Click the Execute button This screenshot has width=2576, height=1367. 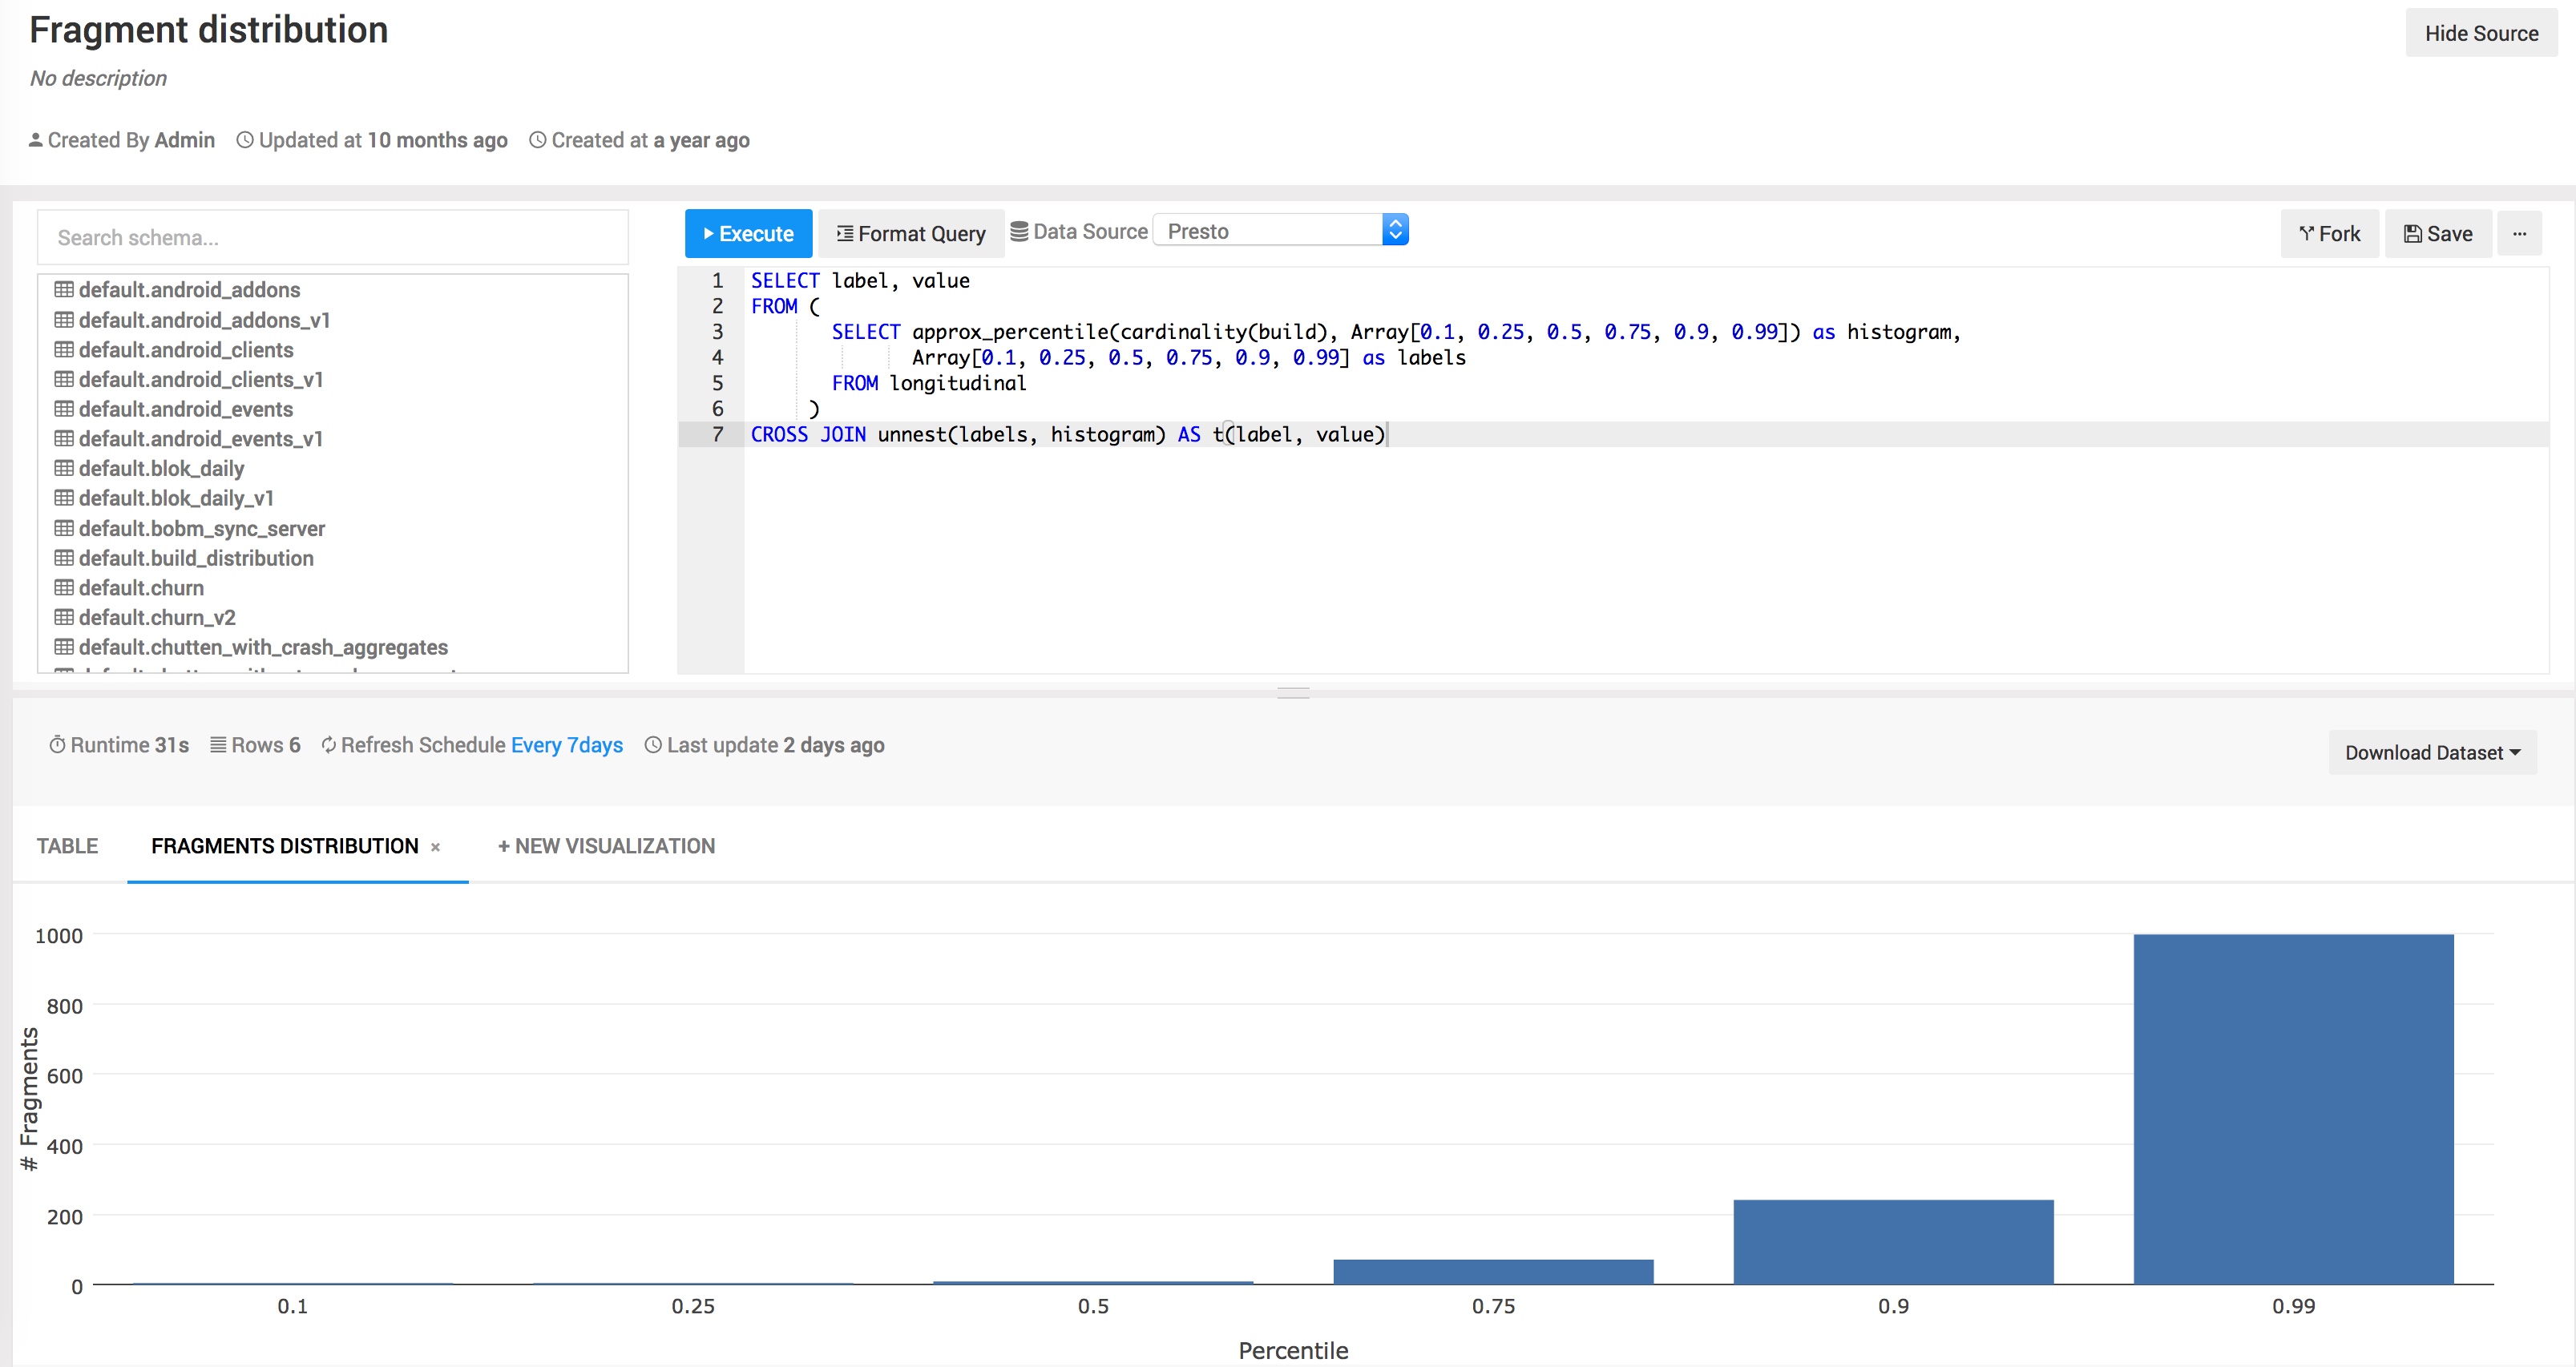pyautogui.click(x=748, y=233)
